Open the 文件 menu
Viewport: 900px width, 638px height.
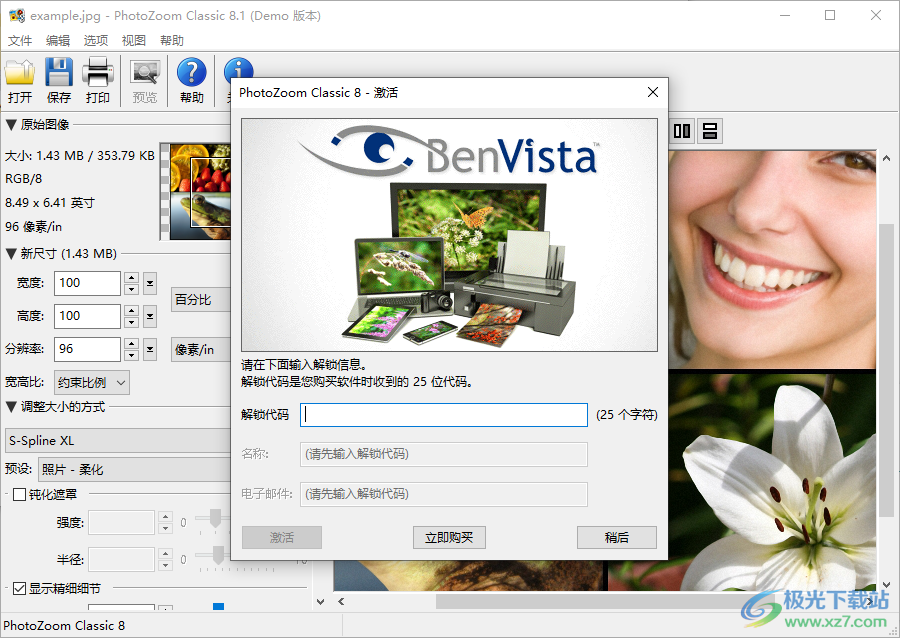tap(20, 41)
